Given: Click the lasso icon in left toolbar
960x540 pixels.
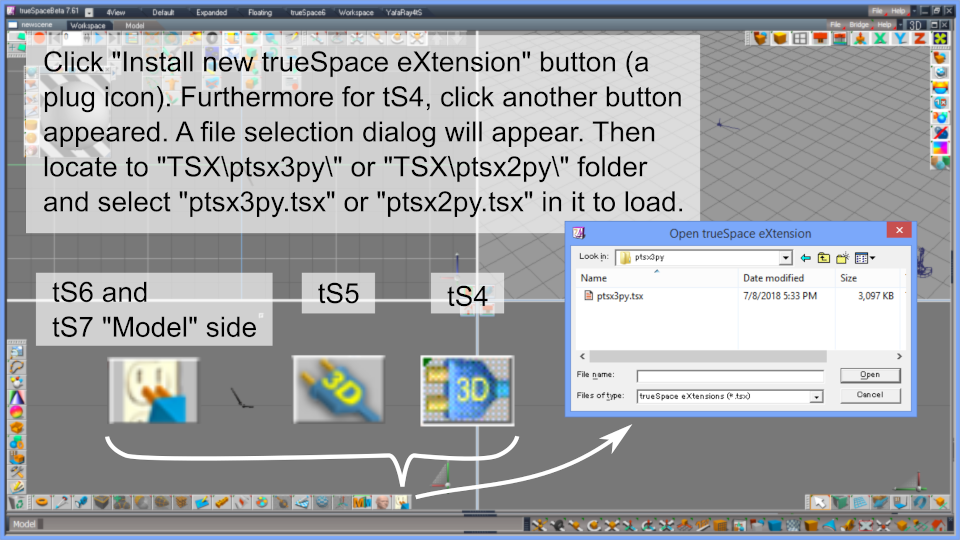Looking at the screenshot, I should point(17,367).
